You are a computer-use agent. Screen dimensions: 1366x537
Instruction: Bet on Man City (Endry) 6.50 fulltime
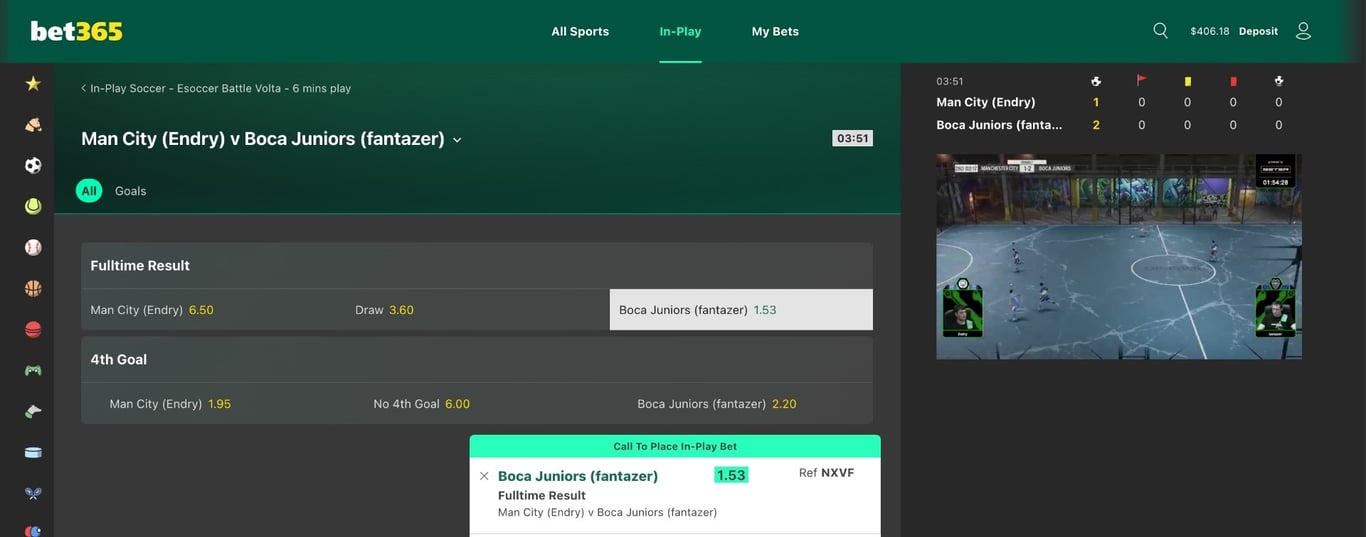(x=213, y=310)
